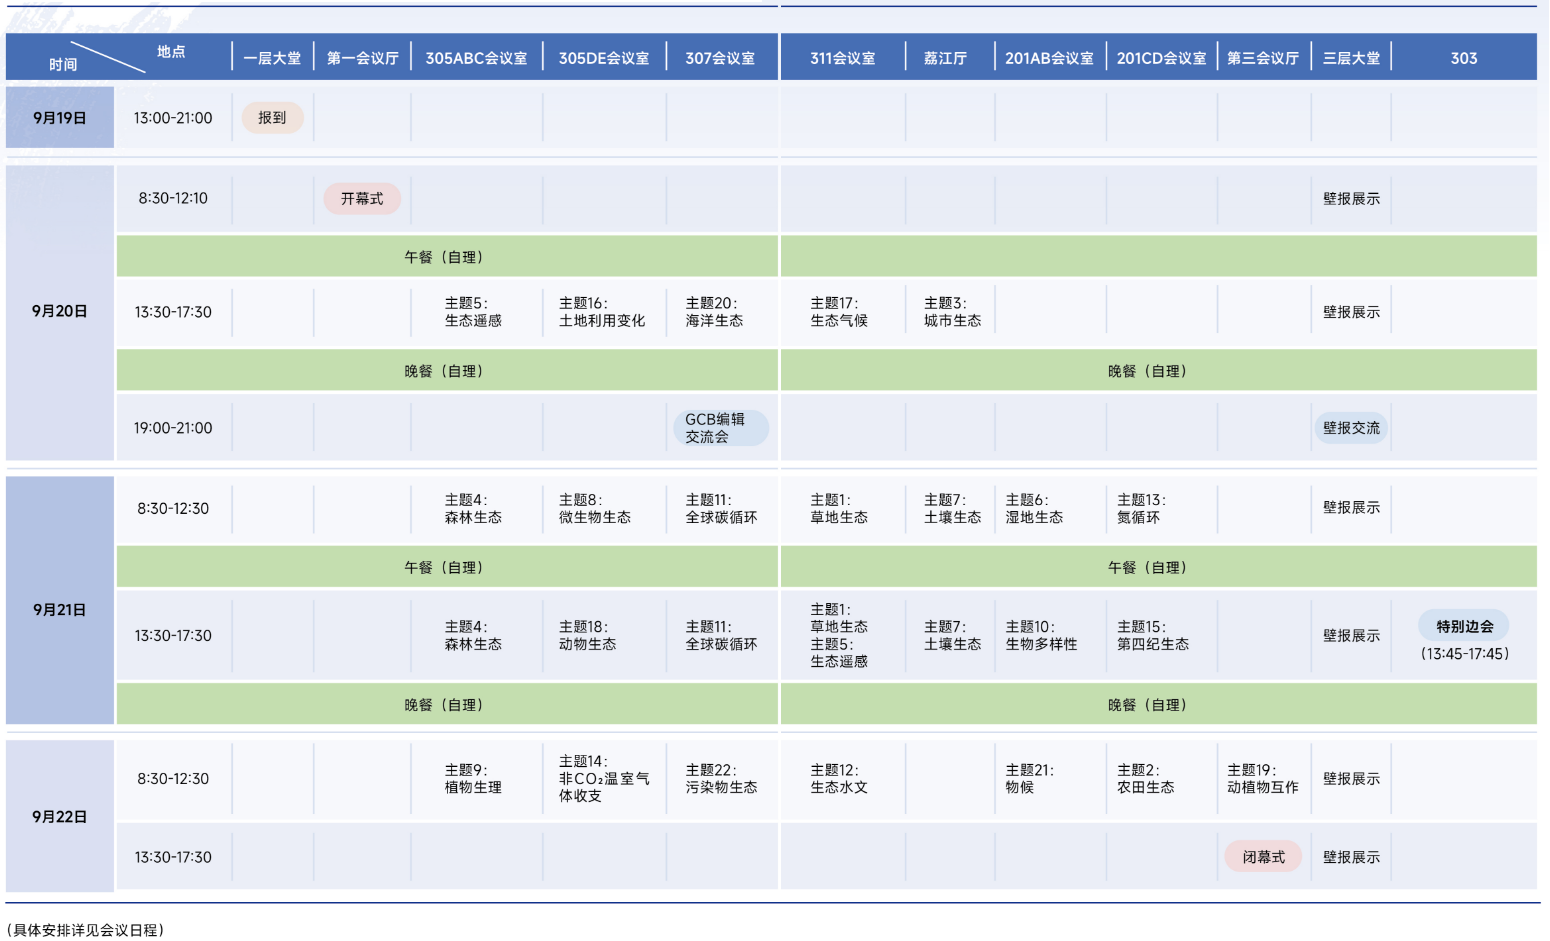The height and width of the screenshot is (941, 1550).
Task: Select the 时间 header label
Action: point(63,64)
